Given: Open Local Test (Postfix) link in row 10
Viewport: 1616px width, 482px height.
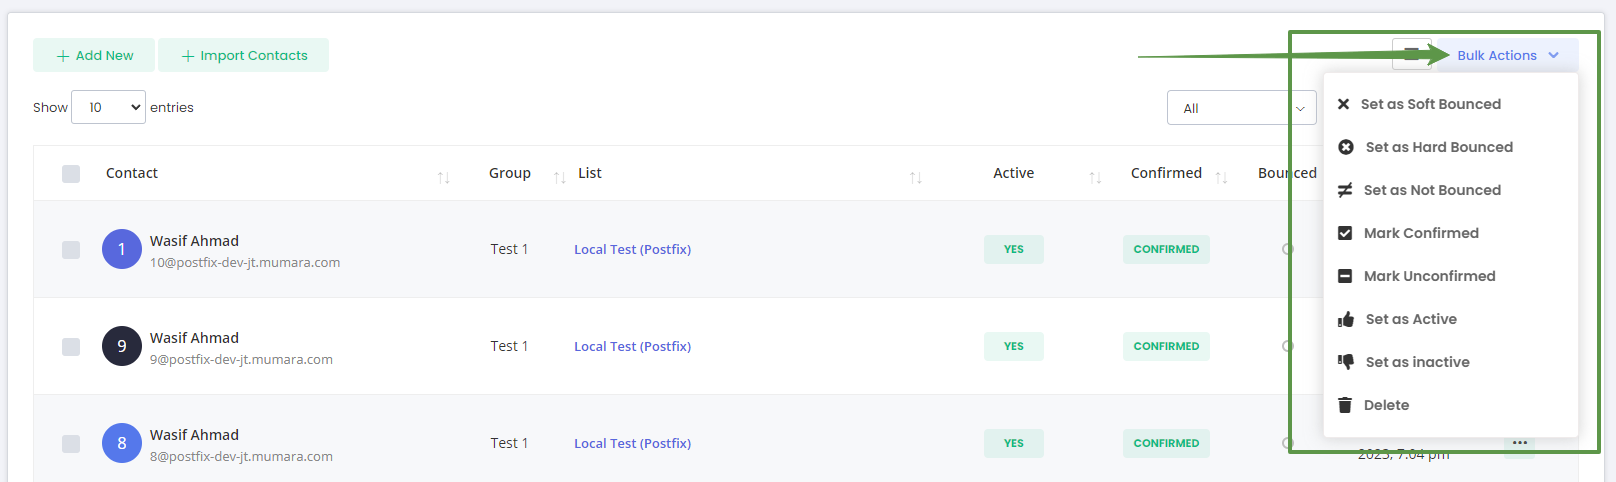Looking at the screenshot, I should point(632,249).
